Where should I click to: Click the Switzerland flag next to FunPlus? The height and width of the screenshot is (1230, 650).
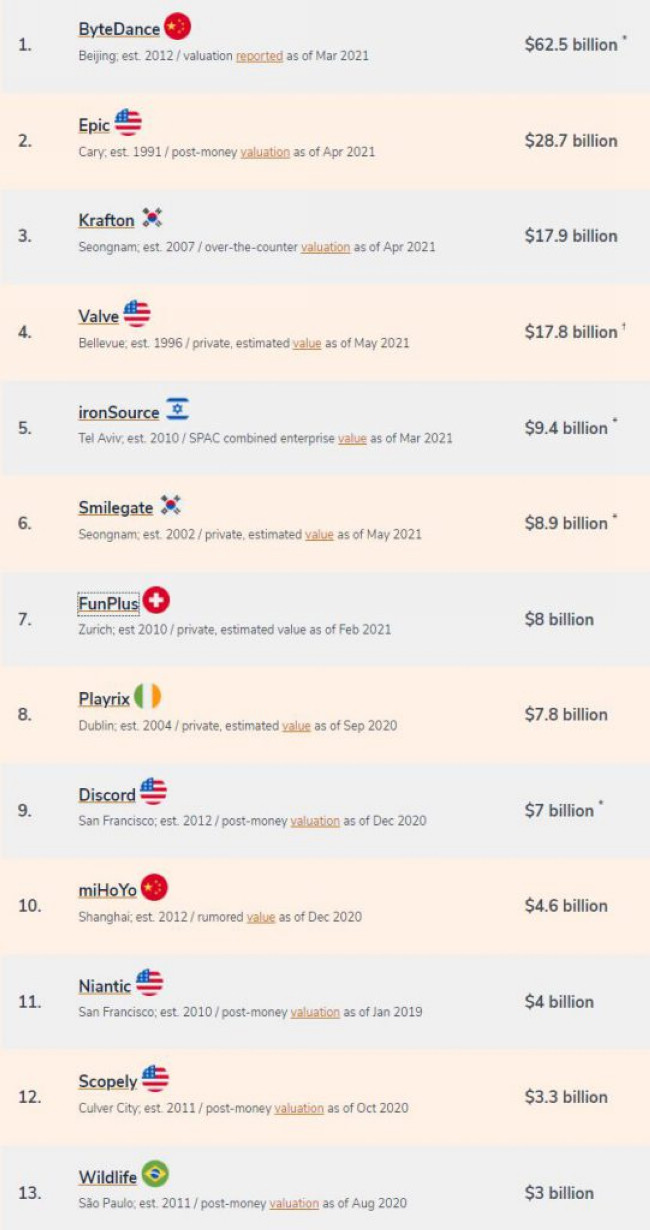[x=156, y=601]
